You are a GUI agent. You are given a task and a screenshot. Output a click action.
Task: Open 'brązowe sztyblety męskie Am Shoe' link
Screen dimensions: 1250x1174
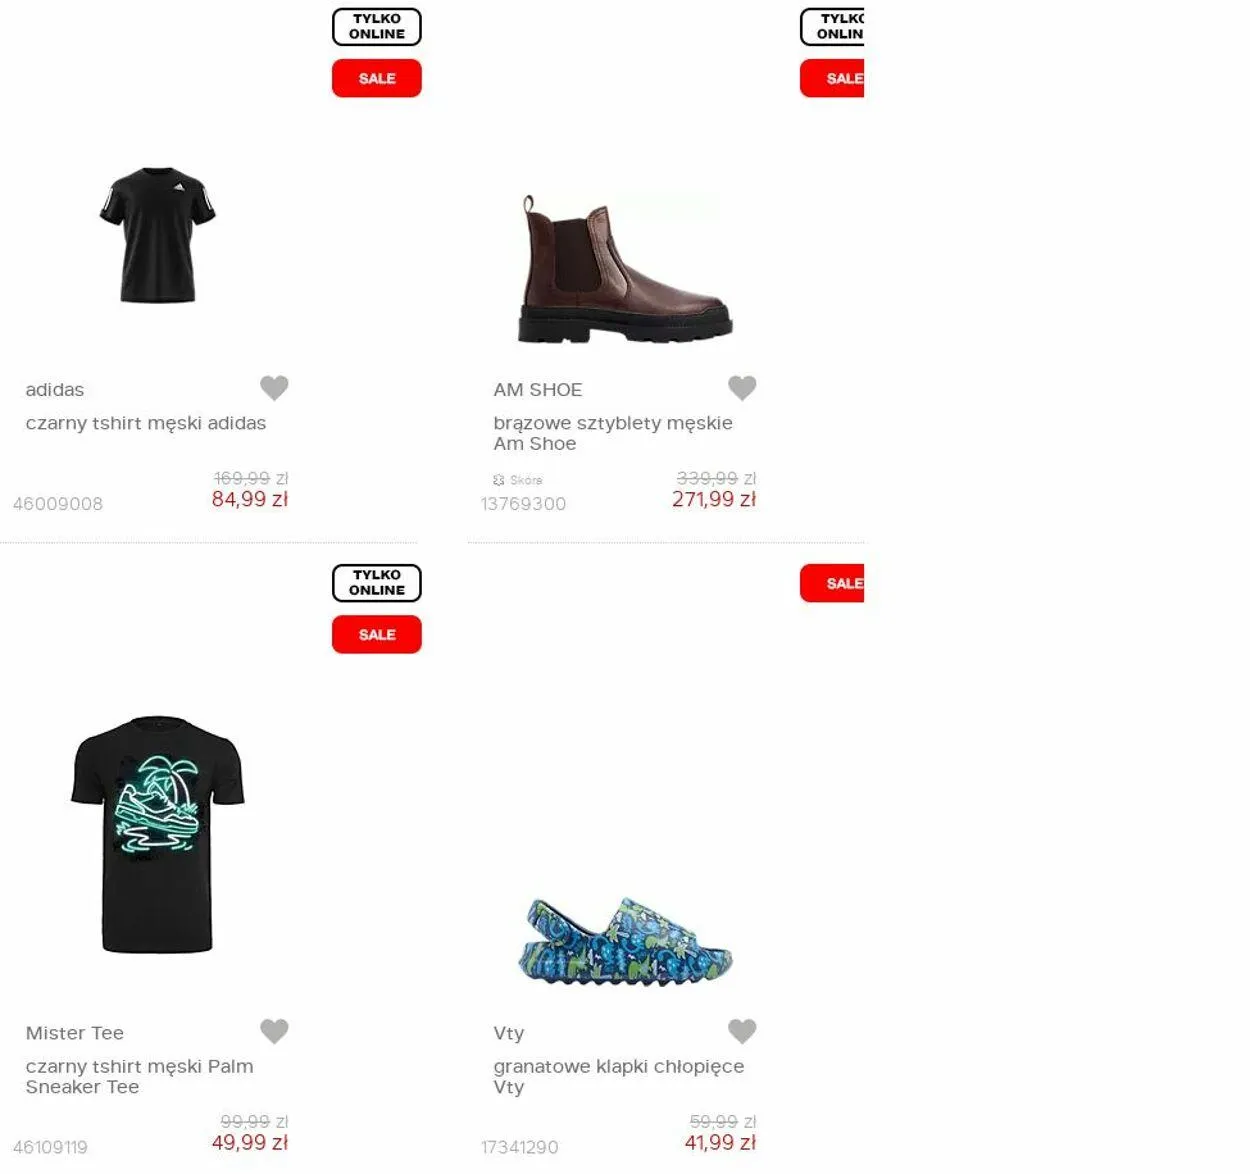612,433
